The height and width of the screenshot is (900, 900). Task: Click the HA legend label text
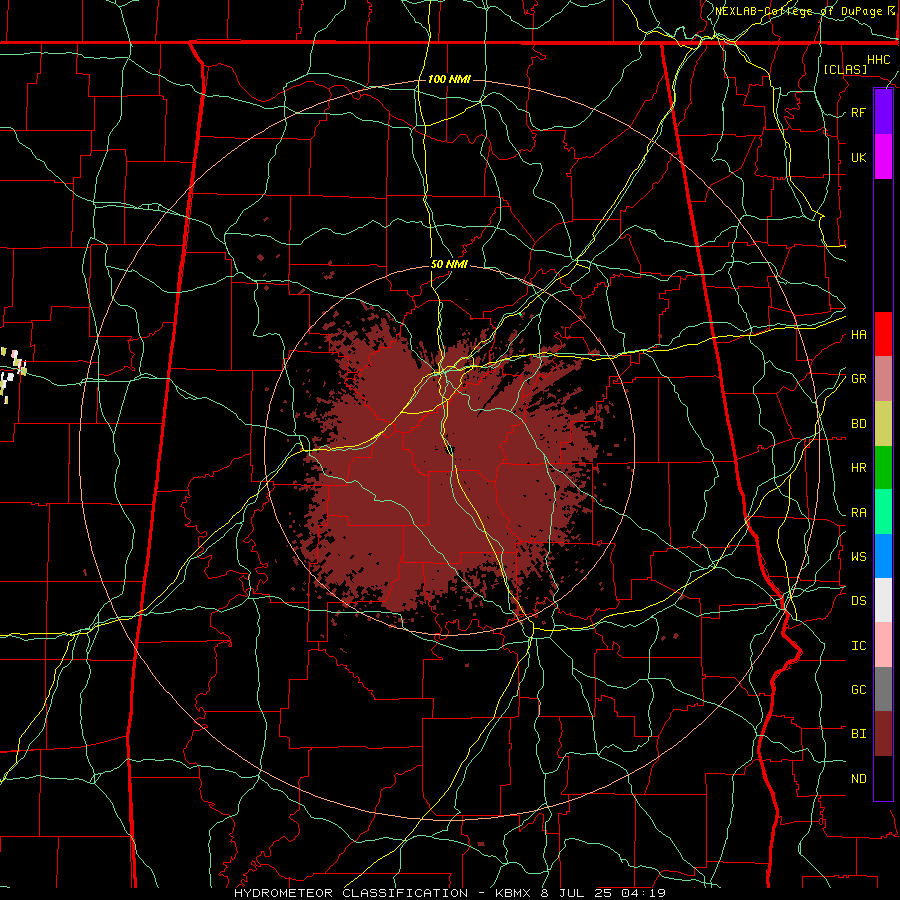pos(858,334)
